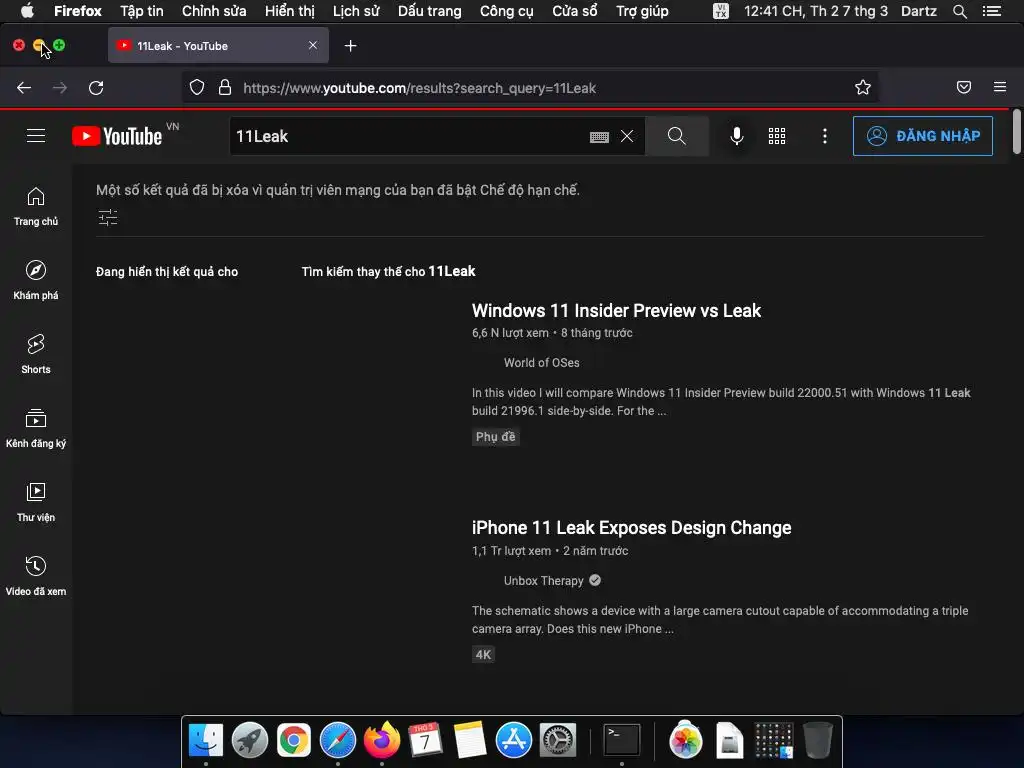1024x768 pixels.
Task: Go back in Firefox
Action: (24, 88)
